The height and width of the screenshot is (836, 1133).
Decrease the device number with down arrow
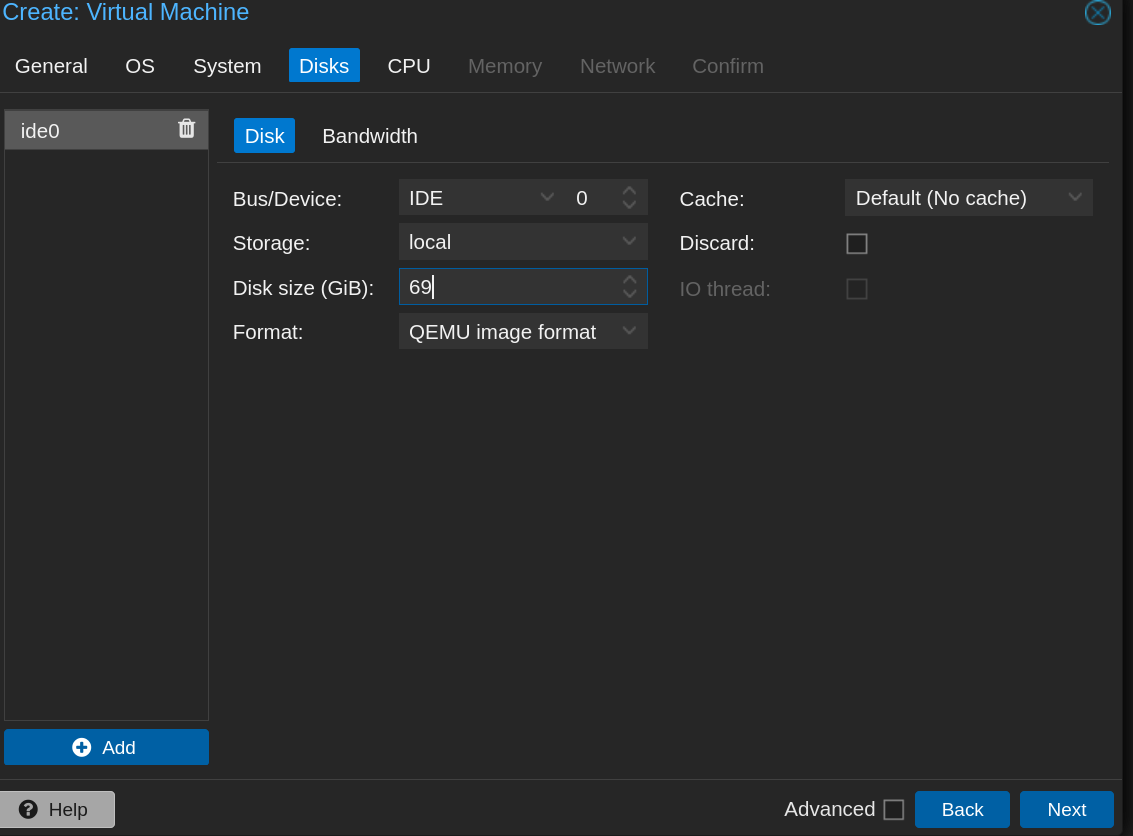click(x=629, y=205)
